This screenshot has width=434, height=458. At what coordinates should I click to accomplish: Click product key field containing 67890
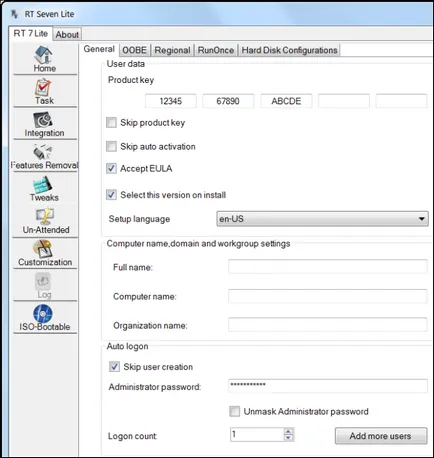click(228, 101)
